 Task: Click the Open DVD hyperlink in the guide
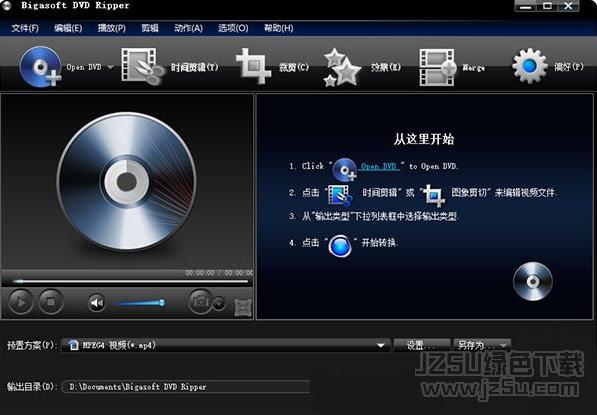[379, 166]
